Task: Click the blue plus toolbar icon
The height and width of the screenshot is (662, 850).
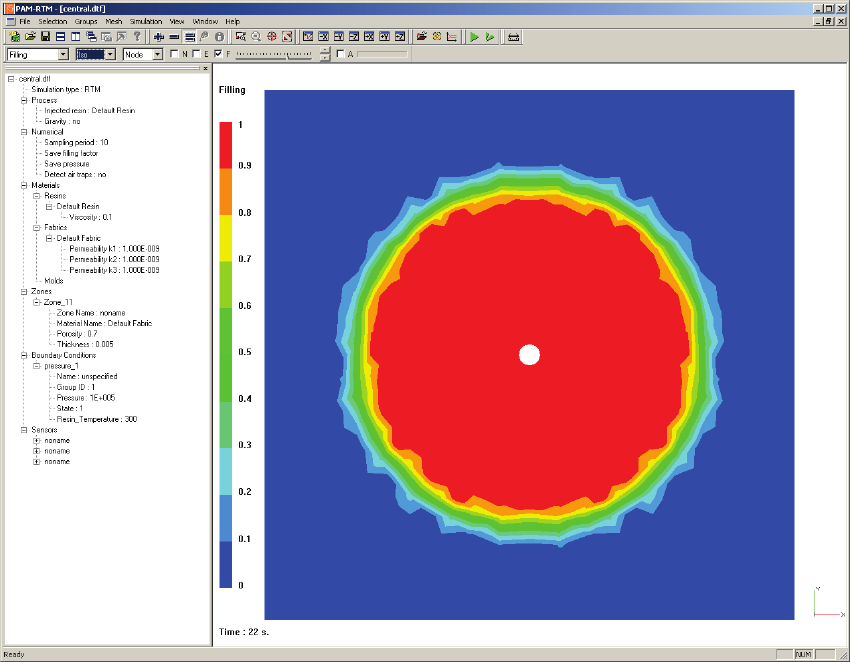Action: click(x=159, y=36)
